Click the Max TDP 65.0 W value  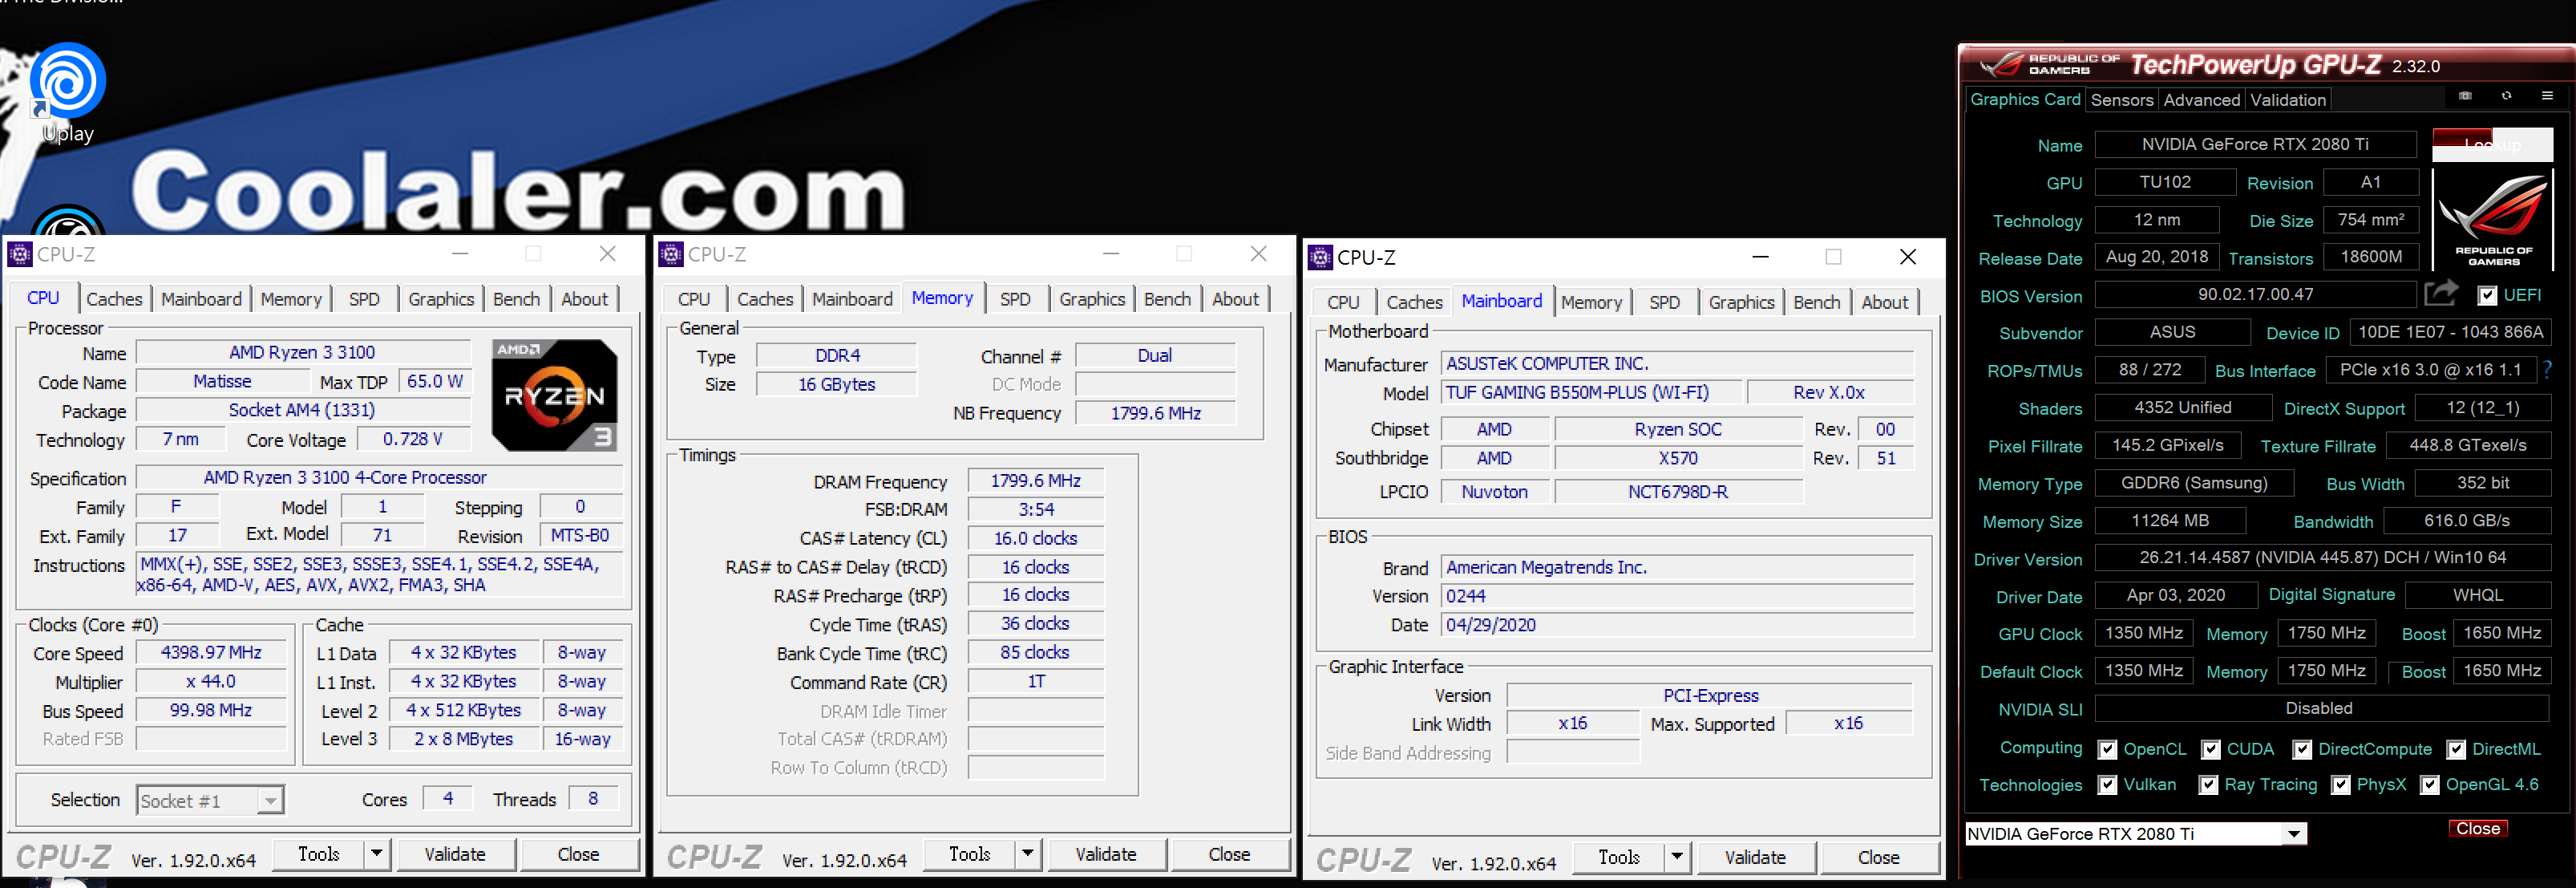coord(435,381)
